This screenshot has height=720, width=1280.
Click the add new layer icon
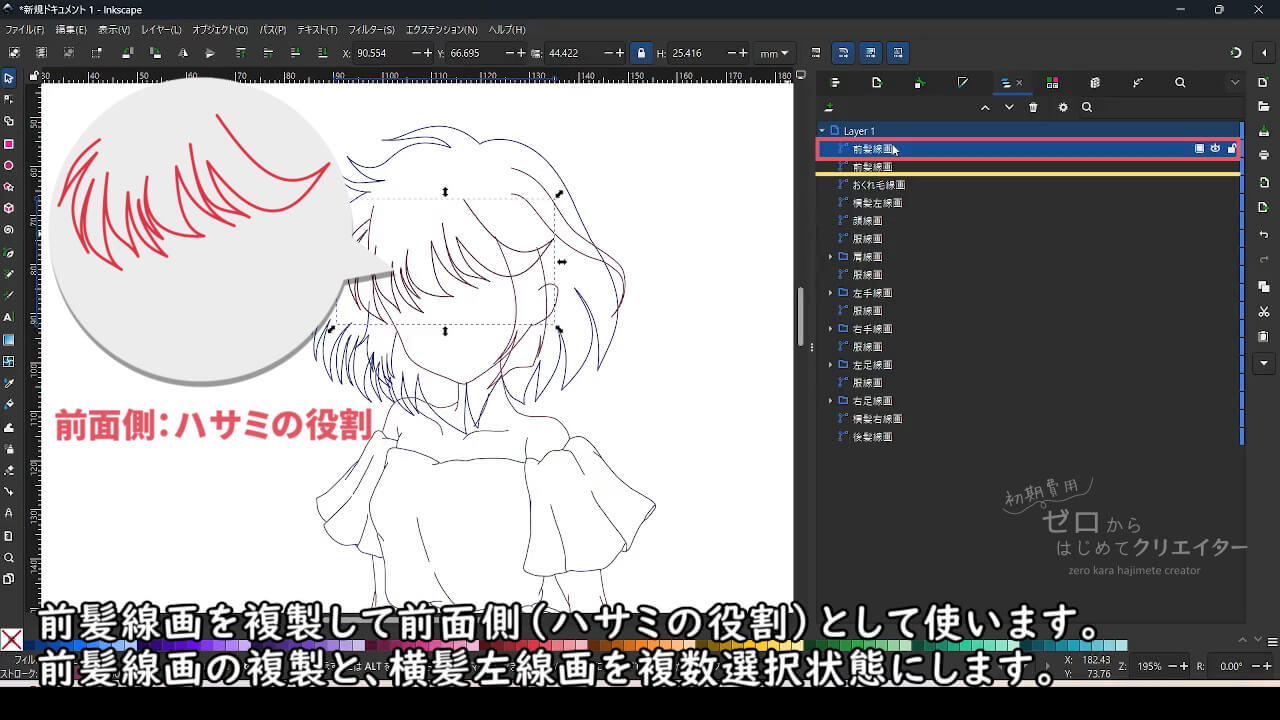pos(828,108)
